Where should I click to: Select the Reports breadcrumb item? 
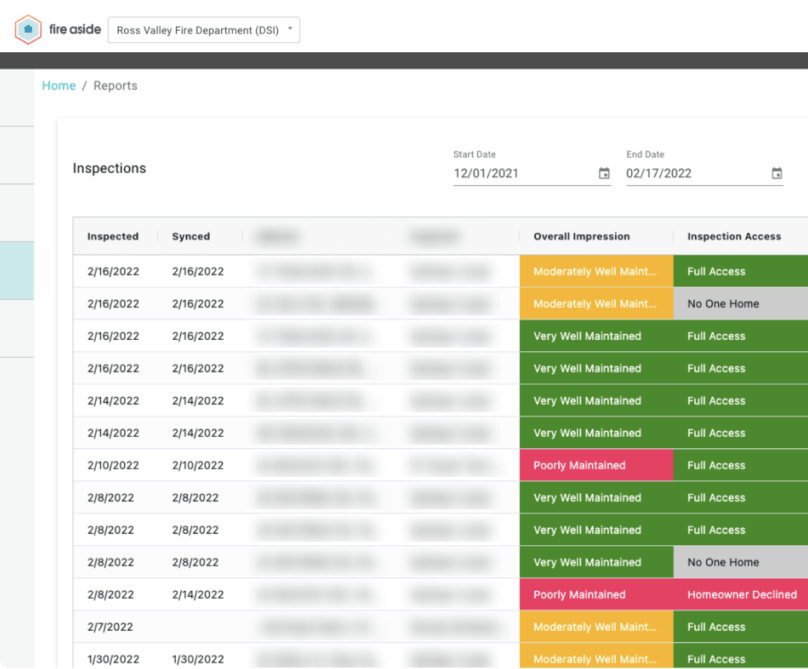point(115,86)
